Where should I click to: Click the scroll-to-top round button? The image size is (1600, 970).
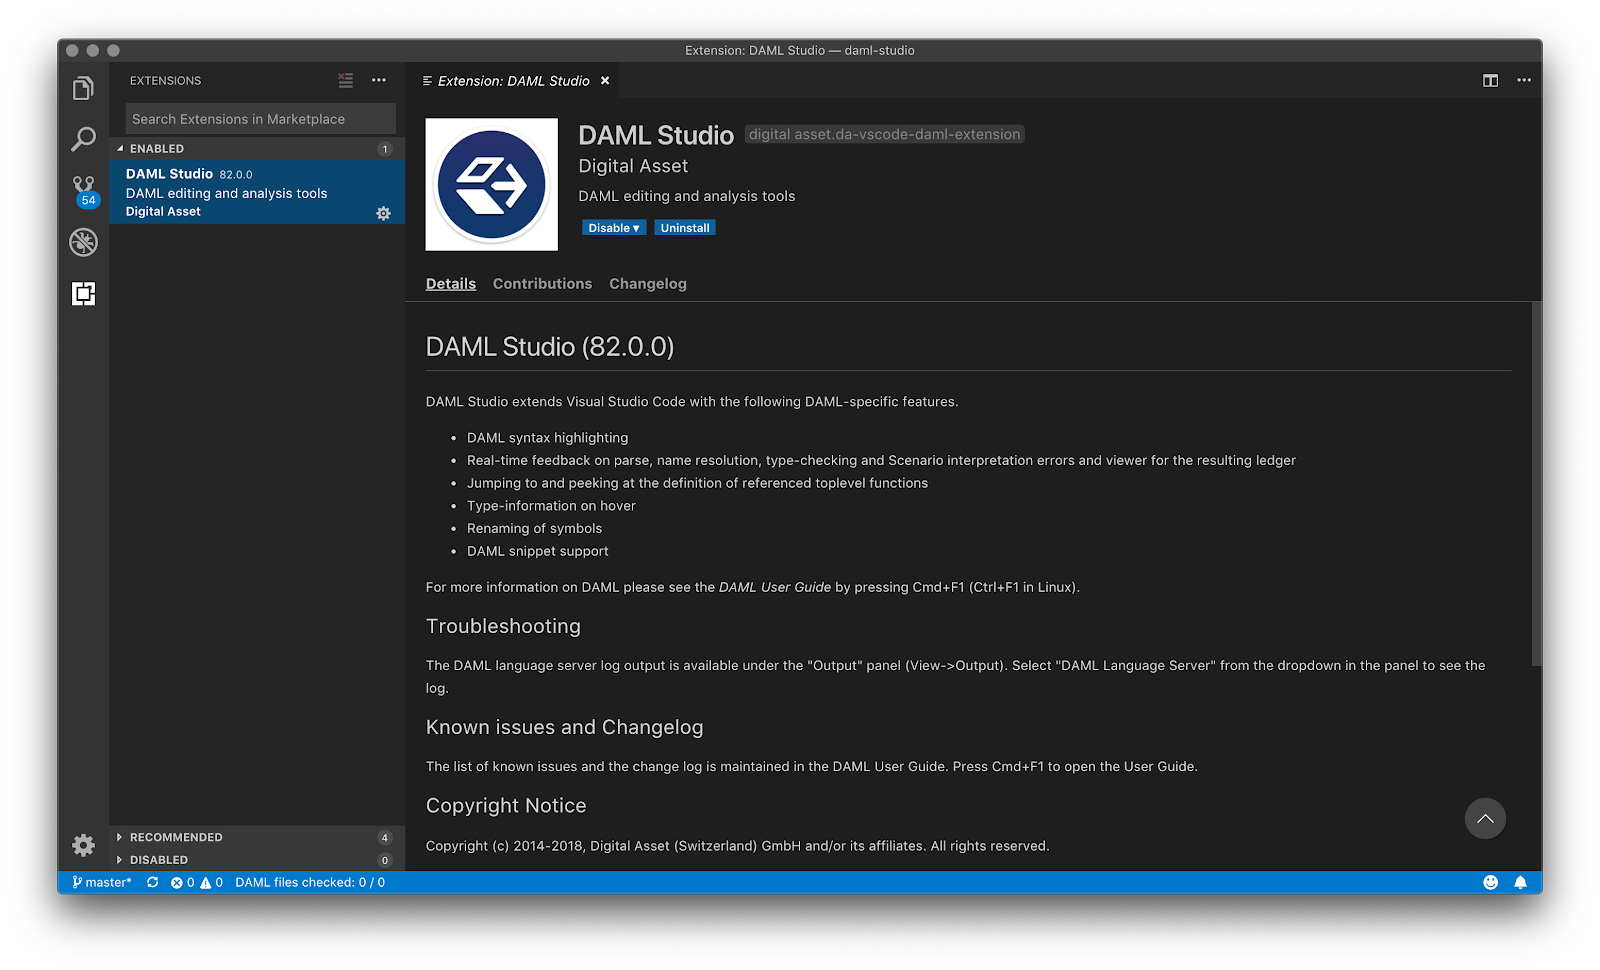click(x=1485, y=818)
